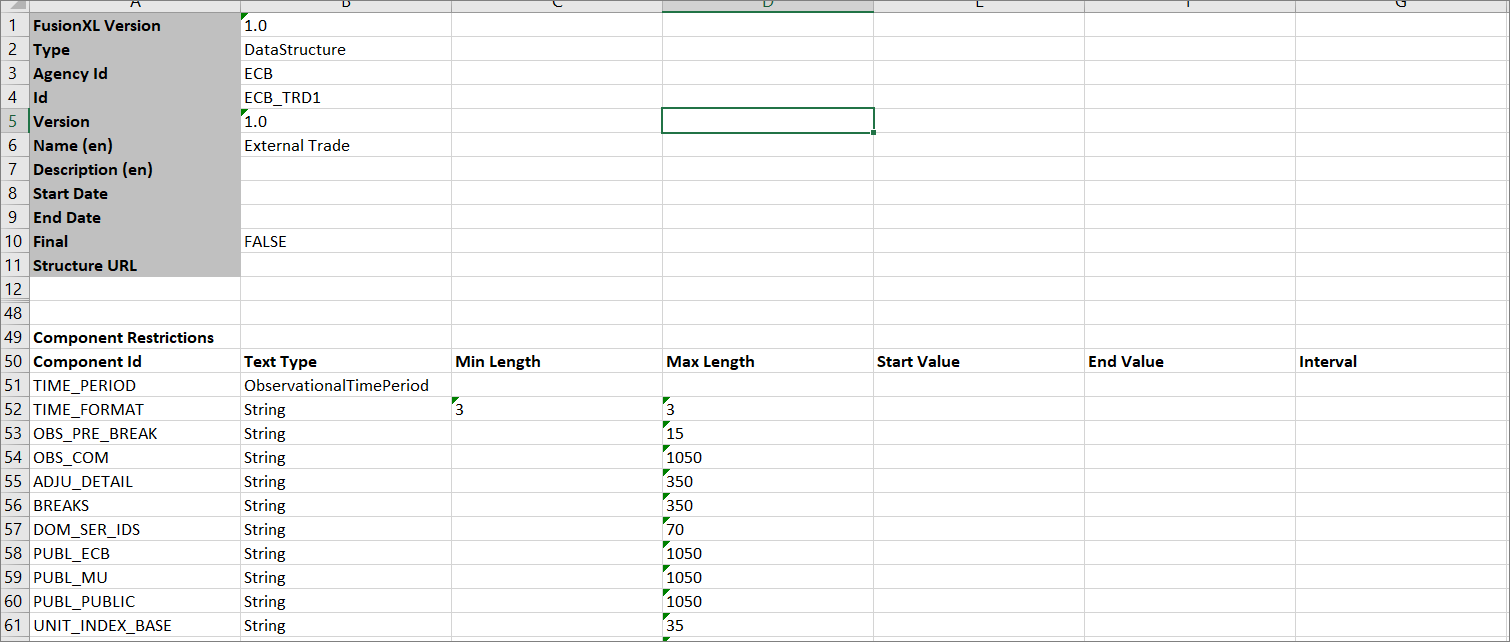Select column D header
This screenshot has height=642, width=1510.
pos(767,5)
